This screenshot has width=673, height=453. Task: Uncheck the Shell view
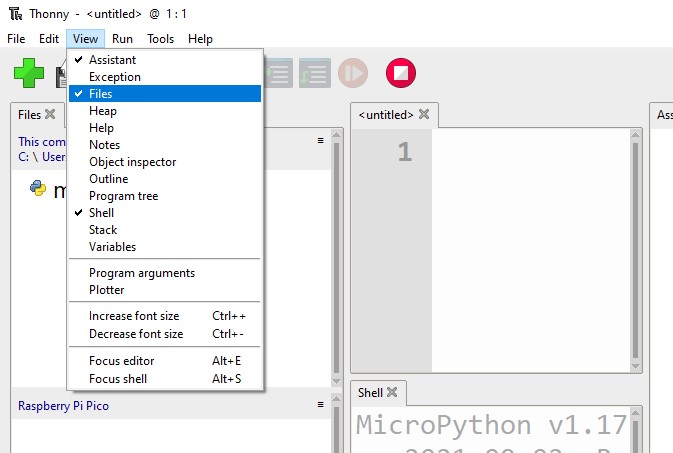[x=165, y=213]
